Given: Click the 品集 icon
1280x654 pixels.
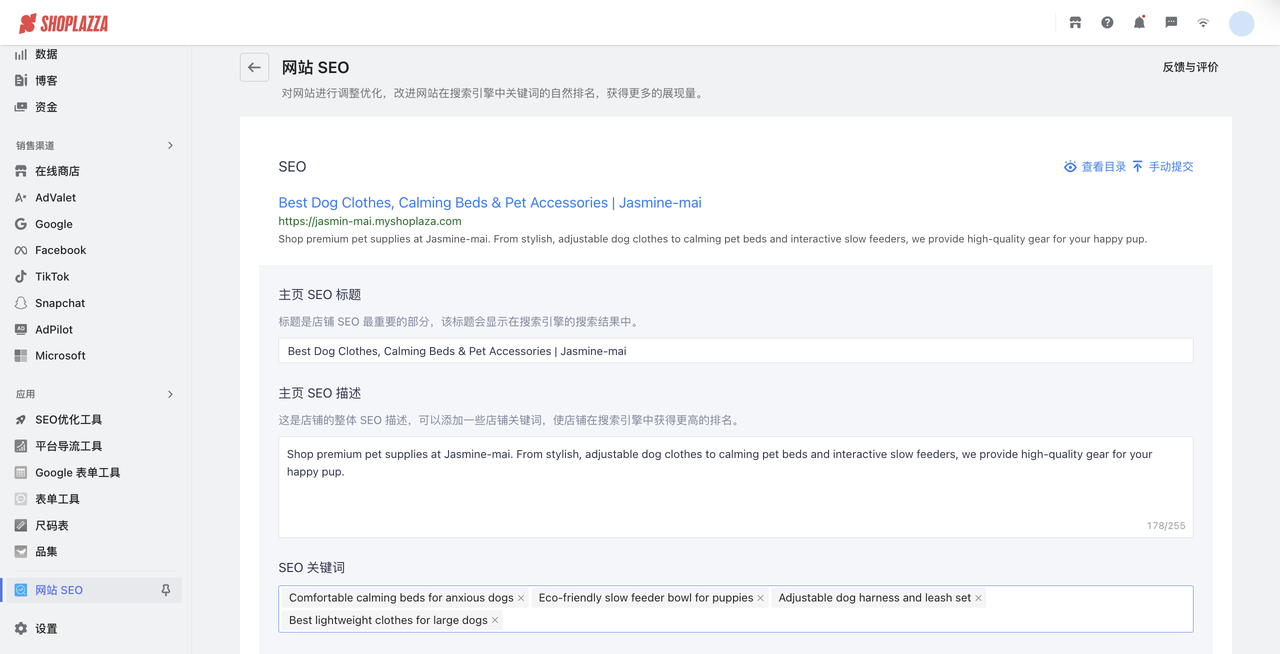Looking at the screenshot, I should tap(21, 552).
